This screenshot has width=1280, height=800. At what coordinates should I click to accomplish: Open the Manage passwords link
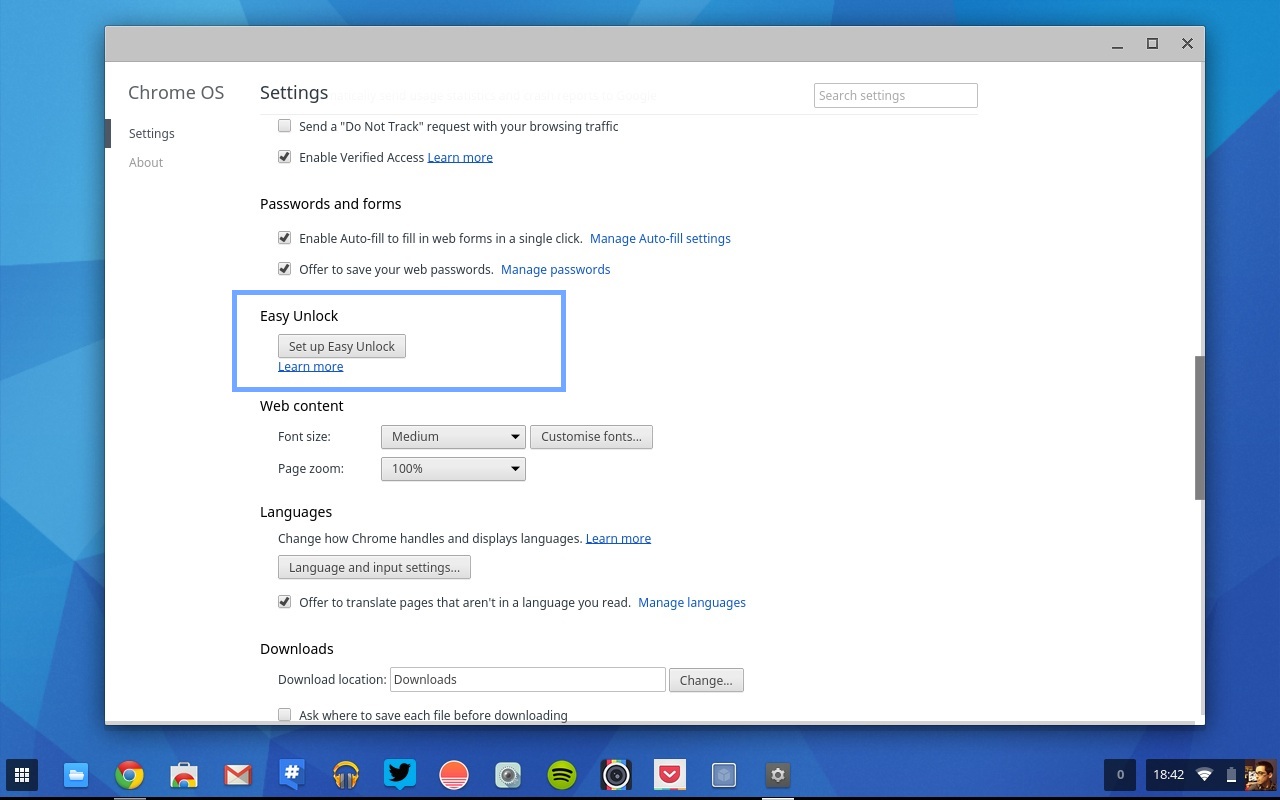tap(555, 270)
